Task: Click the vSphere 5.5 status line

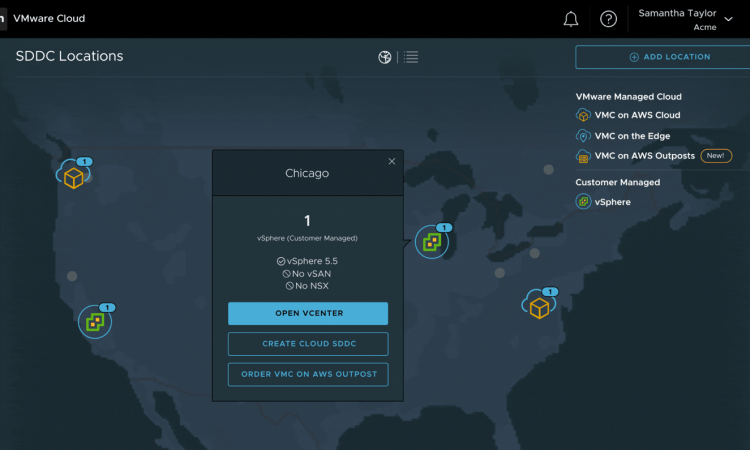Action: pyautogui.click(x=307, y=261)
